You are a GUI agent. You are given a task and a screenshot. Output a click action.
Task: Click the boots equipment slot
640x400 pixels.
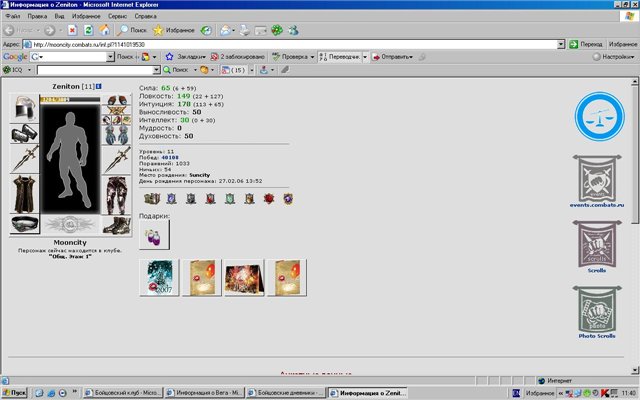117,225
